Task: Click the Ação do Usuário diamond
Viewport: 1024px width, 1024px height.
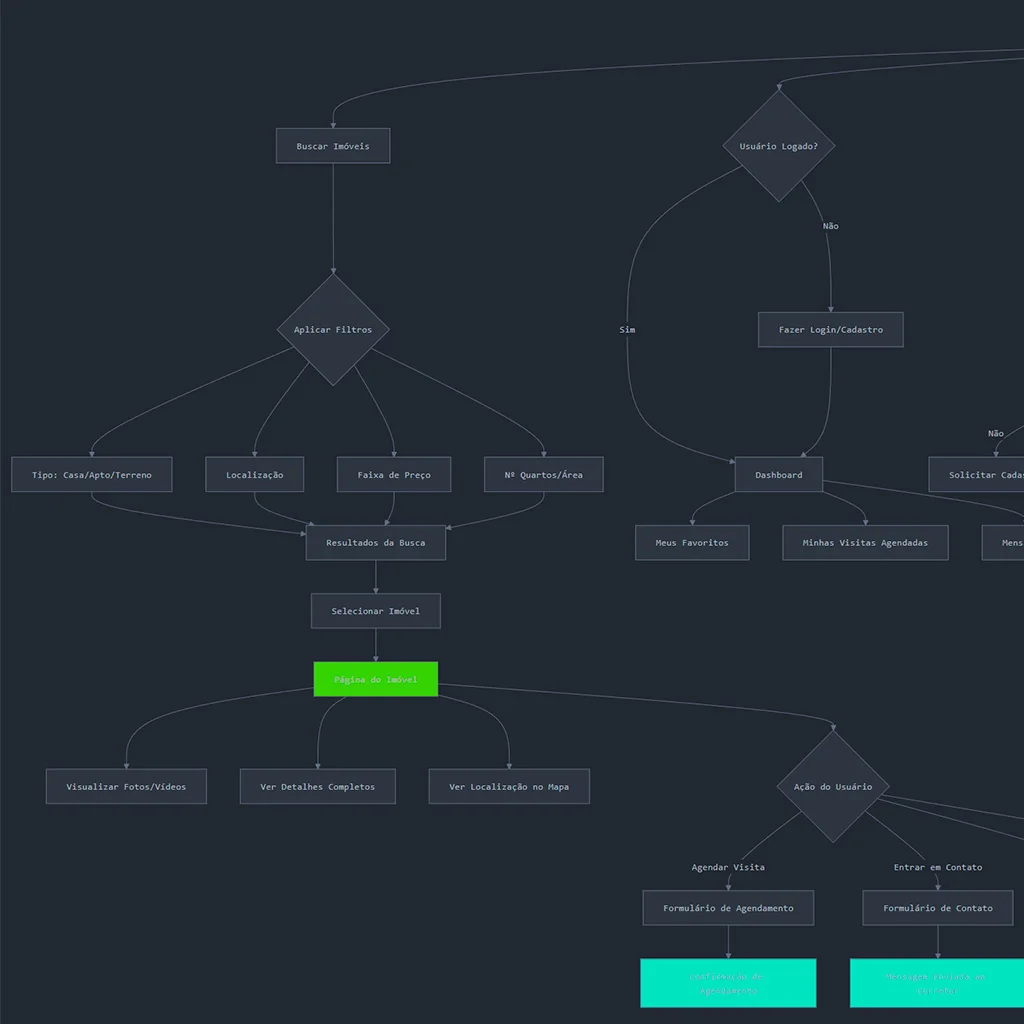Action: [833, 787]
